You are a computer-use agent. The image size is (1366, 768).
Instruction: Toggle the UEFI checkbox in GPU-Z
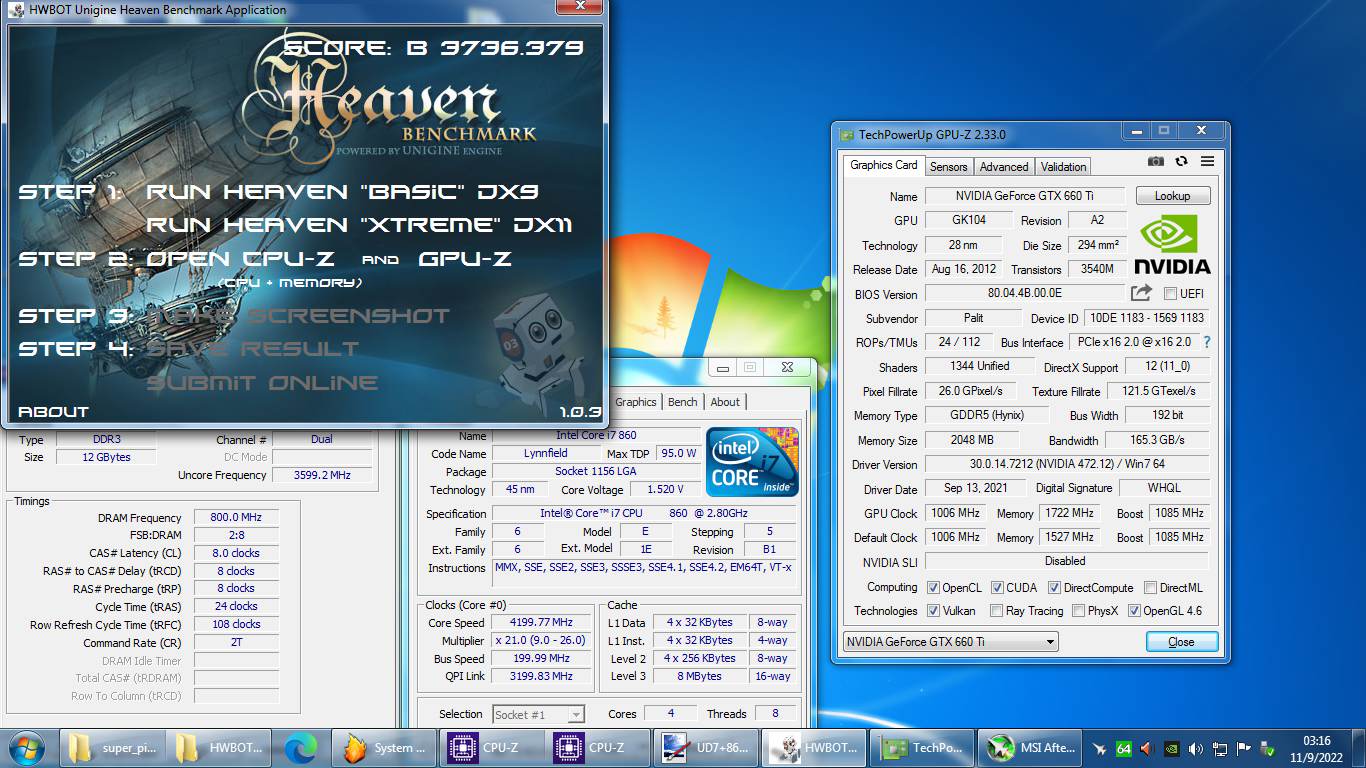click(x=1171, y=294)
